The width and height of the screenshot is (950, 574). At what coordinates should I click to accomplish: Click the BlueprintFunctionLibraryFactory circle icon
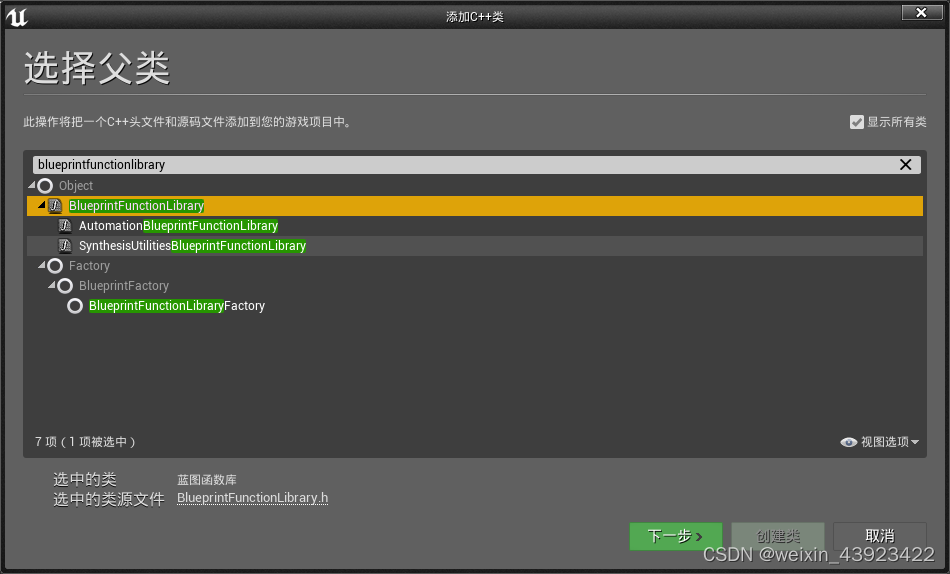pos(75,305)
